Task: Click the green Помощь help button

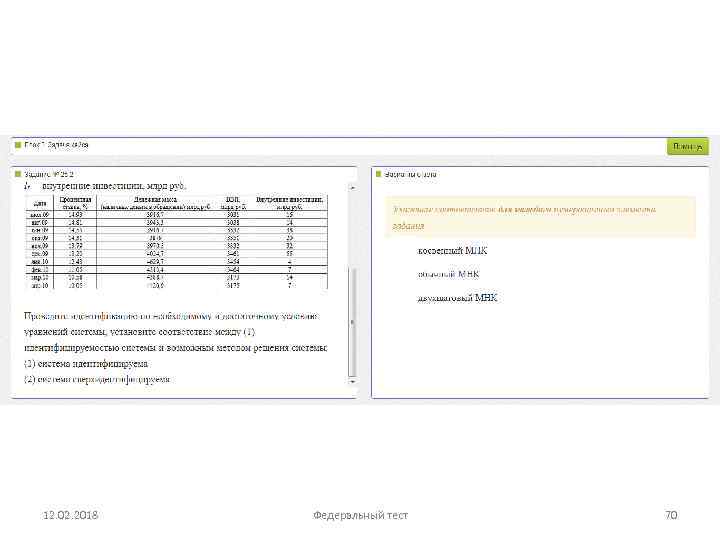Action: pyautogui.click(x=687, y=146)
